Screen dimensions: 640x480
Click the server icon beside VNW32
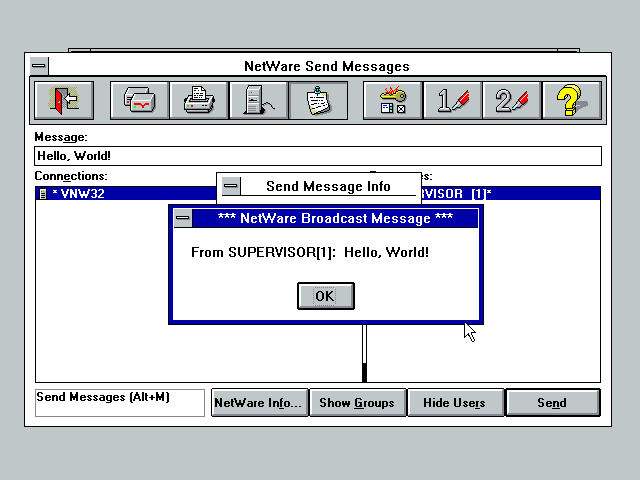point(42,194)
